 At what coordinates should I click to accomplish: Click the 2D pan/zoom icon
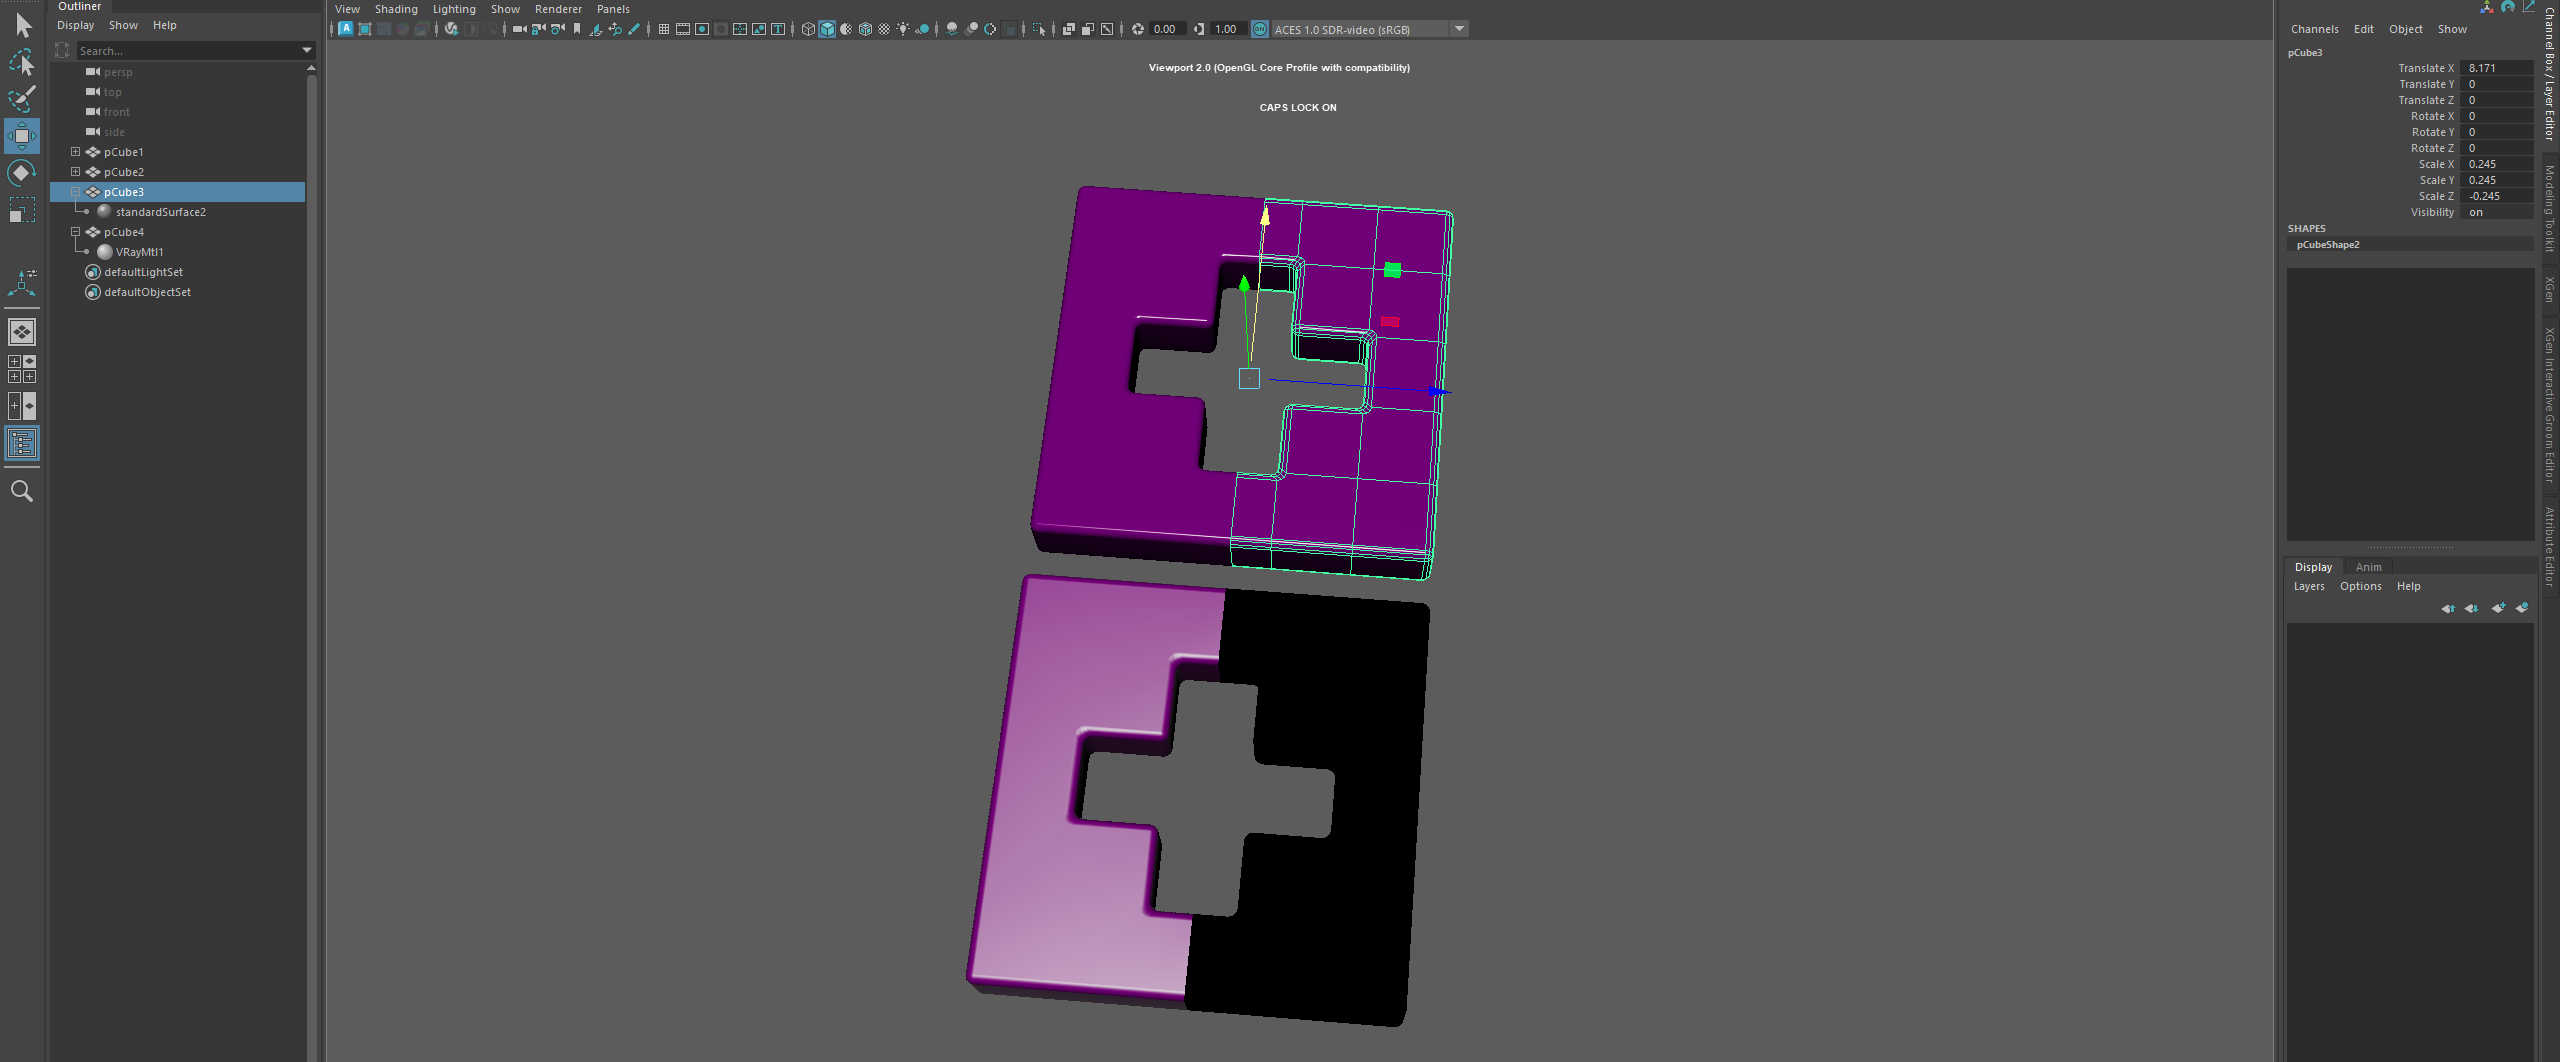coord(614,29)
